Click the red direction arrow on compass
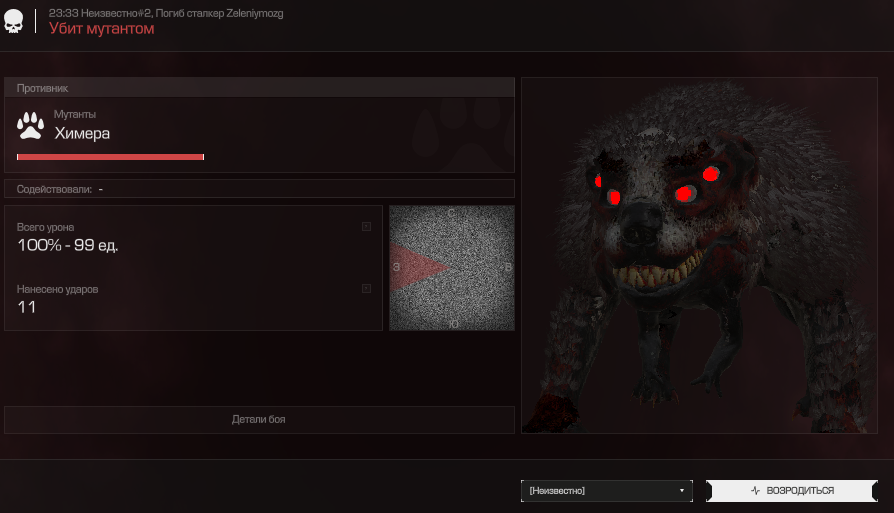This screenshot has width=894, height=513. pos(420,267)
